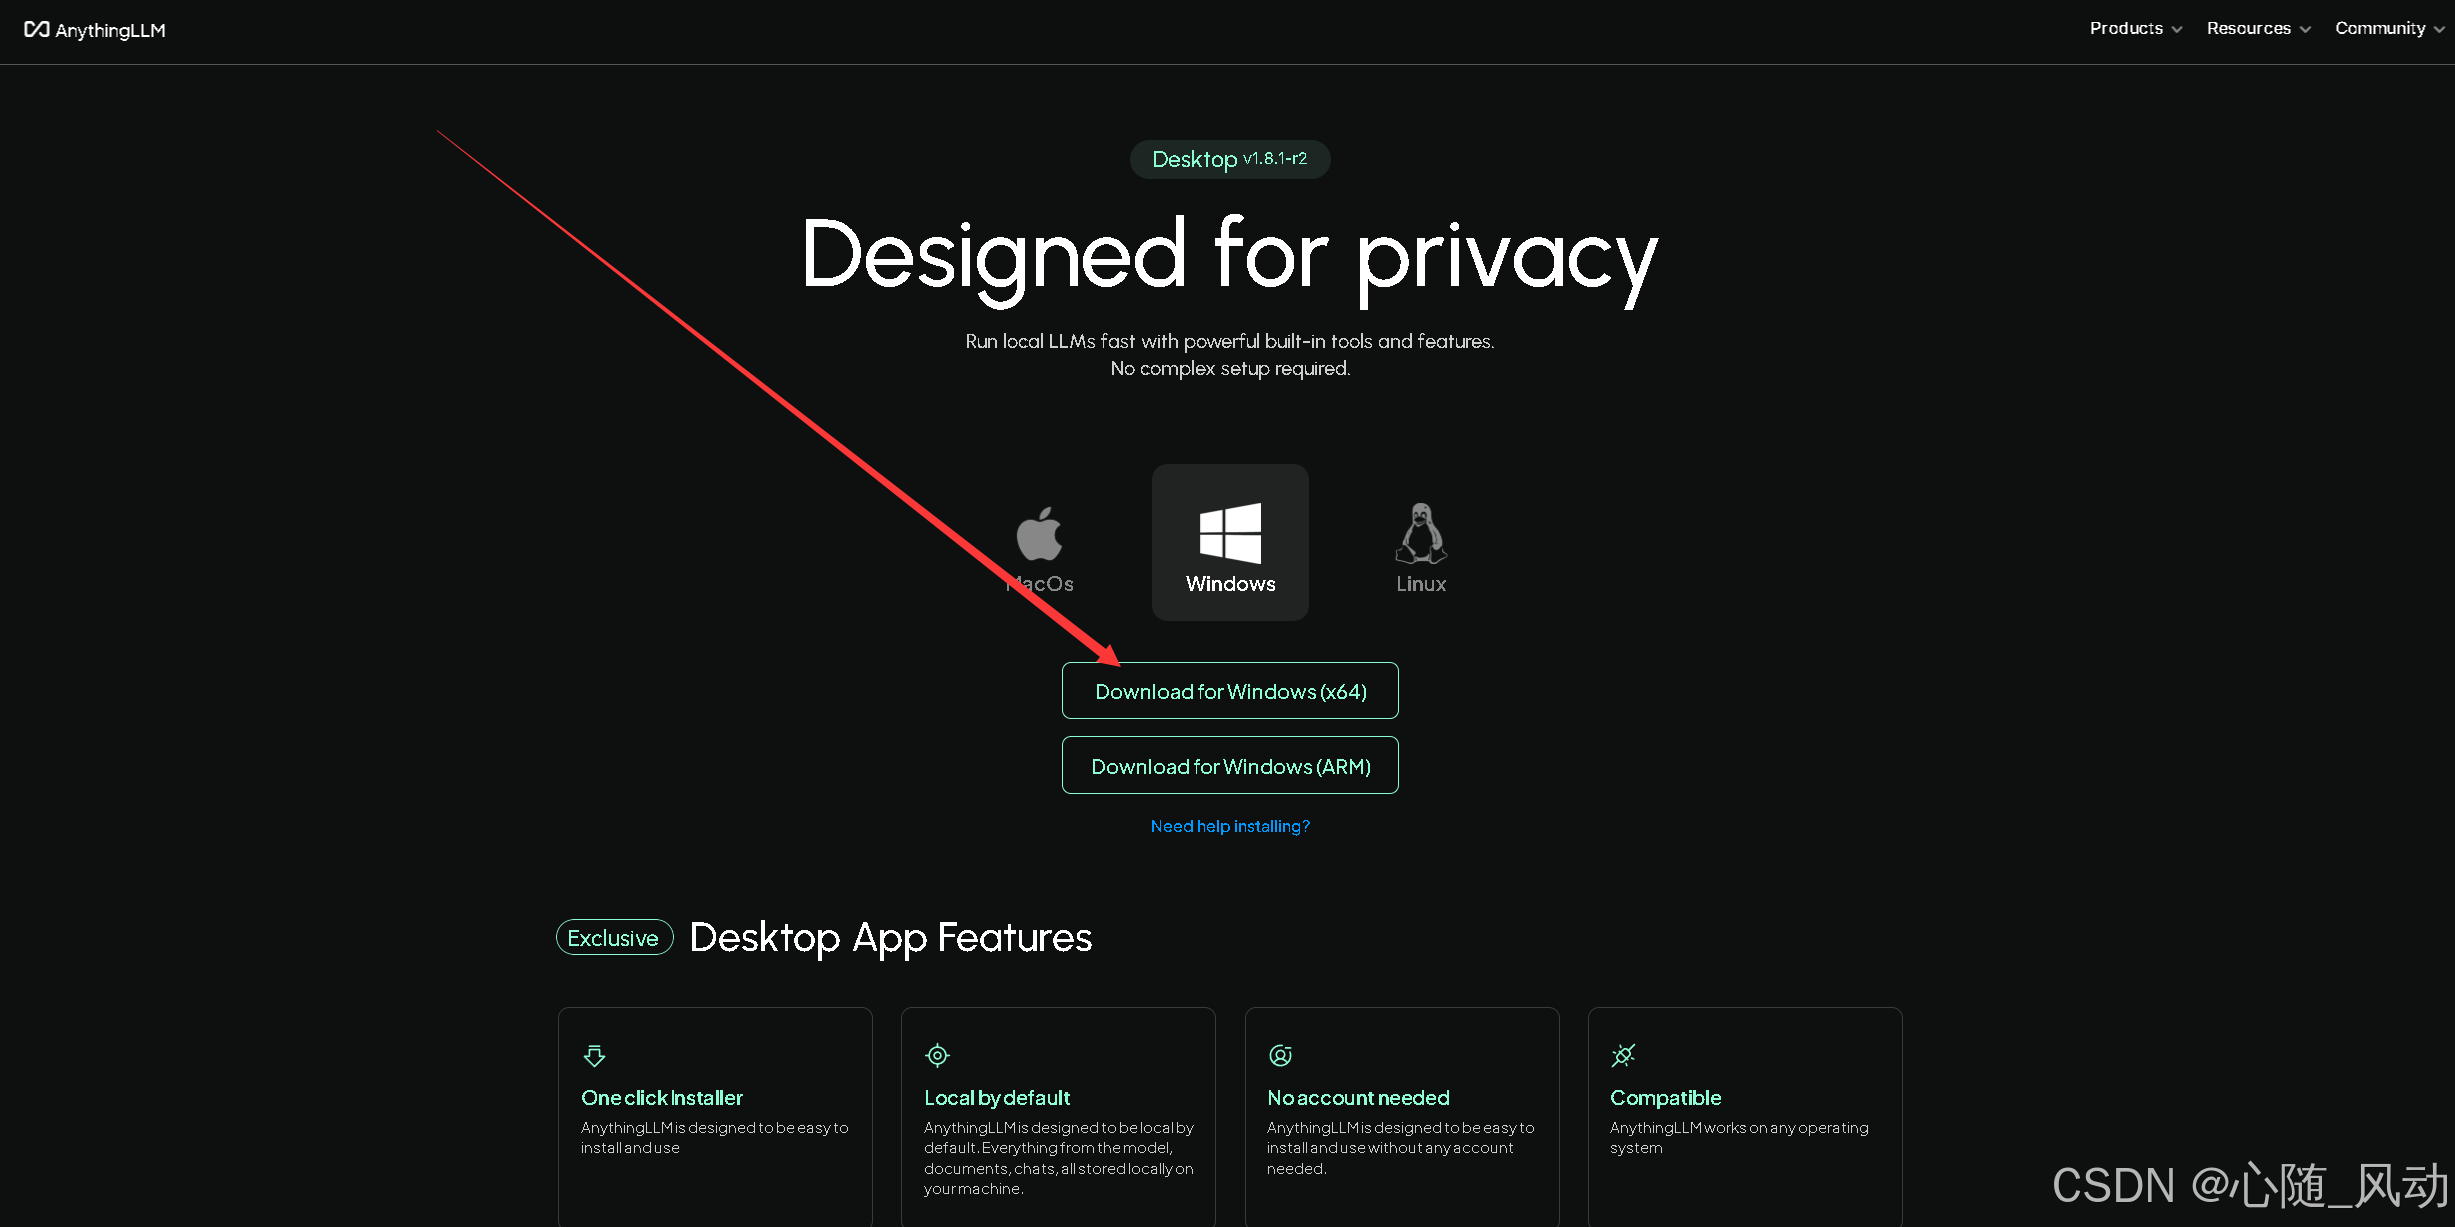Click the Local by default card heading
The height and width of the screenshot is (1227, 2455).
click(x=997, y=1098)
